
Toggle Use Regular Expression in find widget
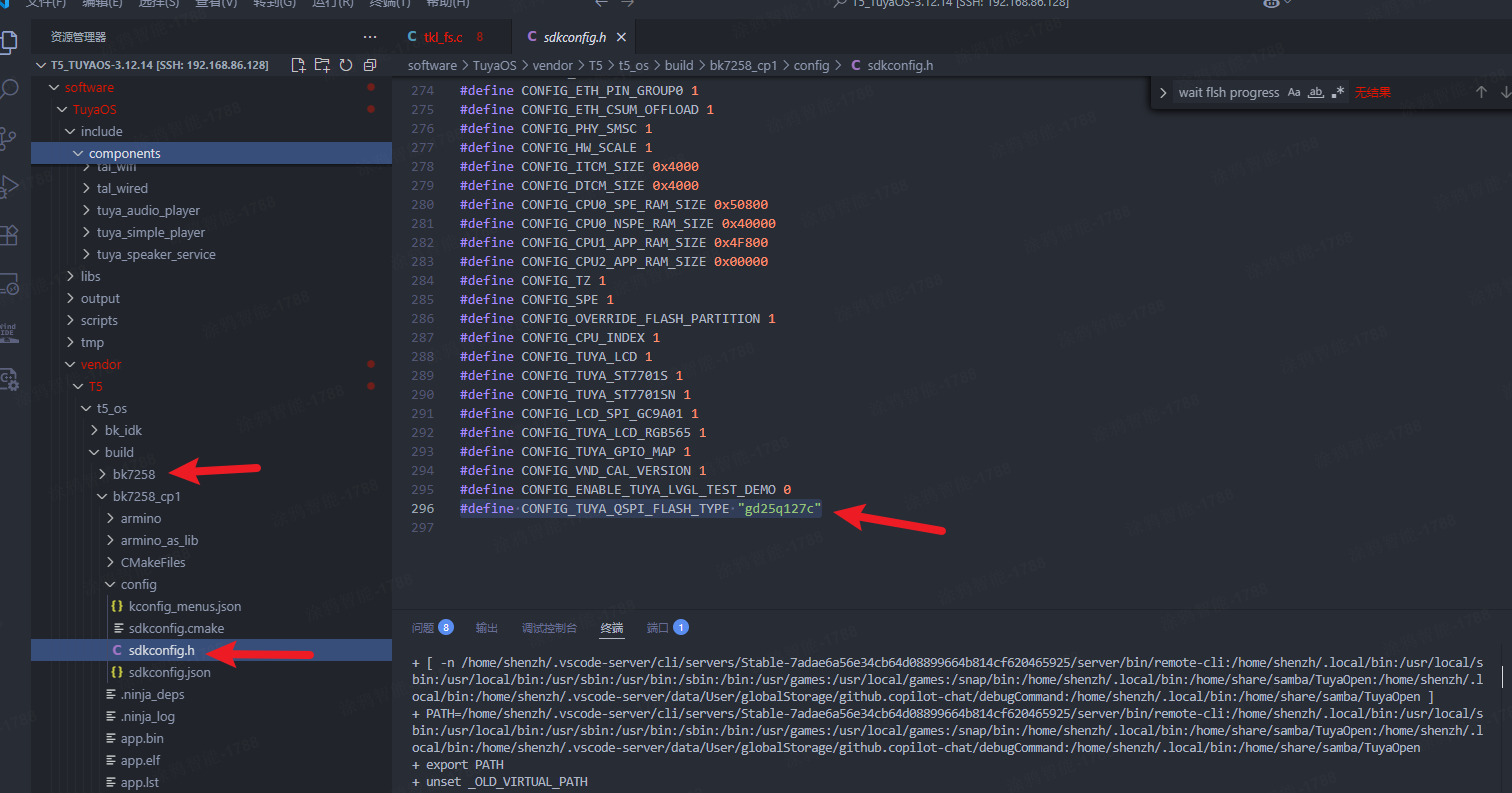1338,92
